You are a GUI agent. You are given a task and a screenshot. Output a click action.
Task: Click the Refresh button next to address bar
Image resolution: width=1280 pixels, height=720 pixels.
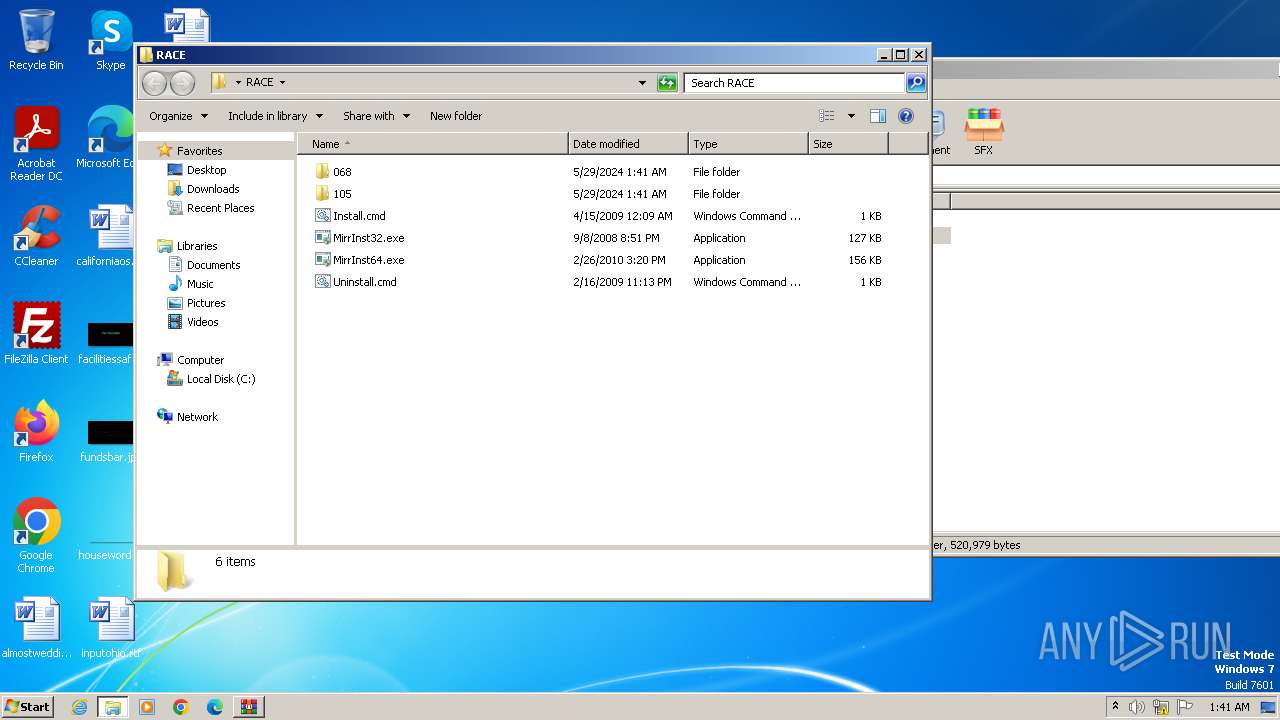tap(667, 83)
